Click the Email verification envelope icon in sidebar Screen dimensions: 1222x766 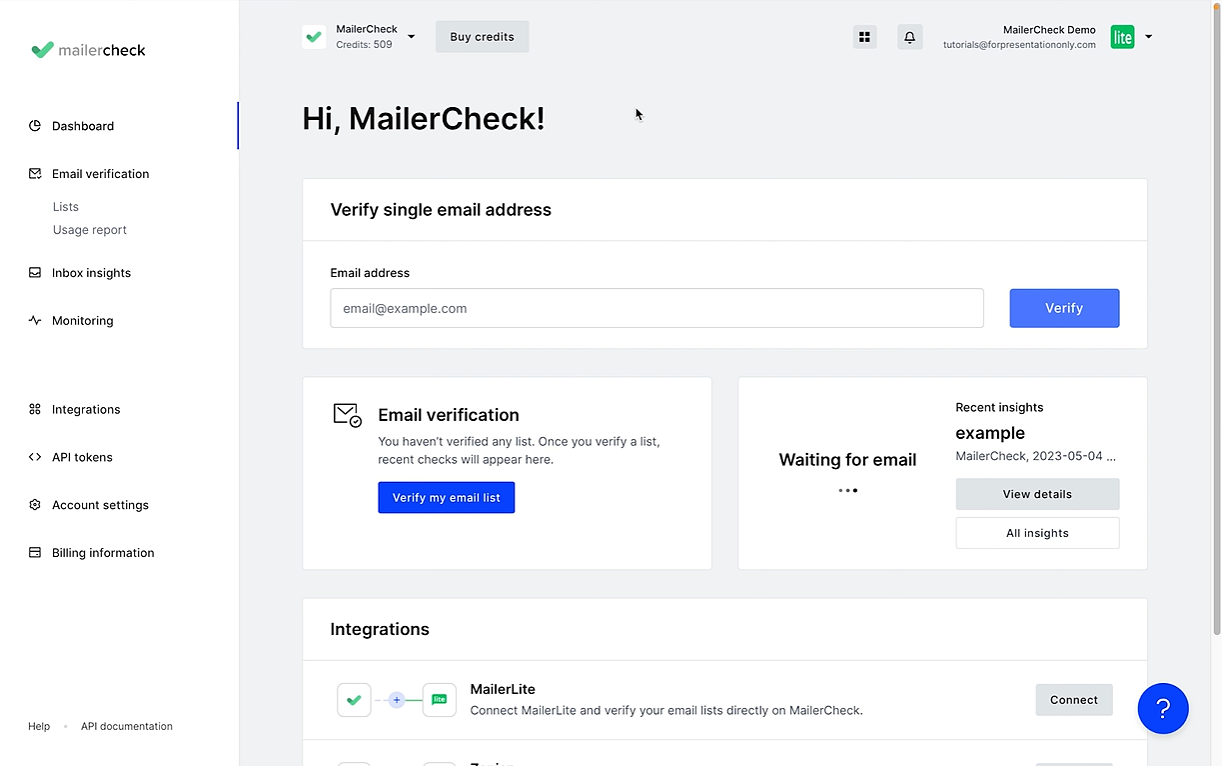[x=35, y=174]
